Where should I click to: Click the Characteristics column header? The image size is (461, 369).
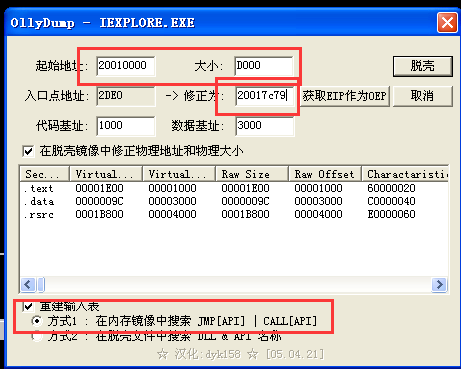click(x=405, y=174)
